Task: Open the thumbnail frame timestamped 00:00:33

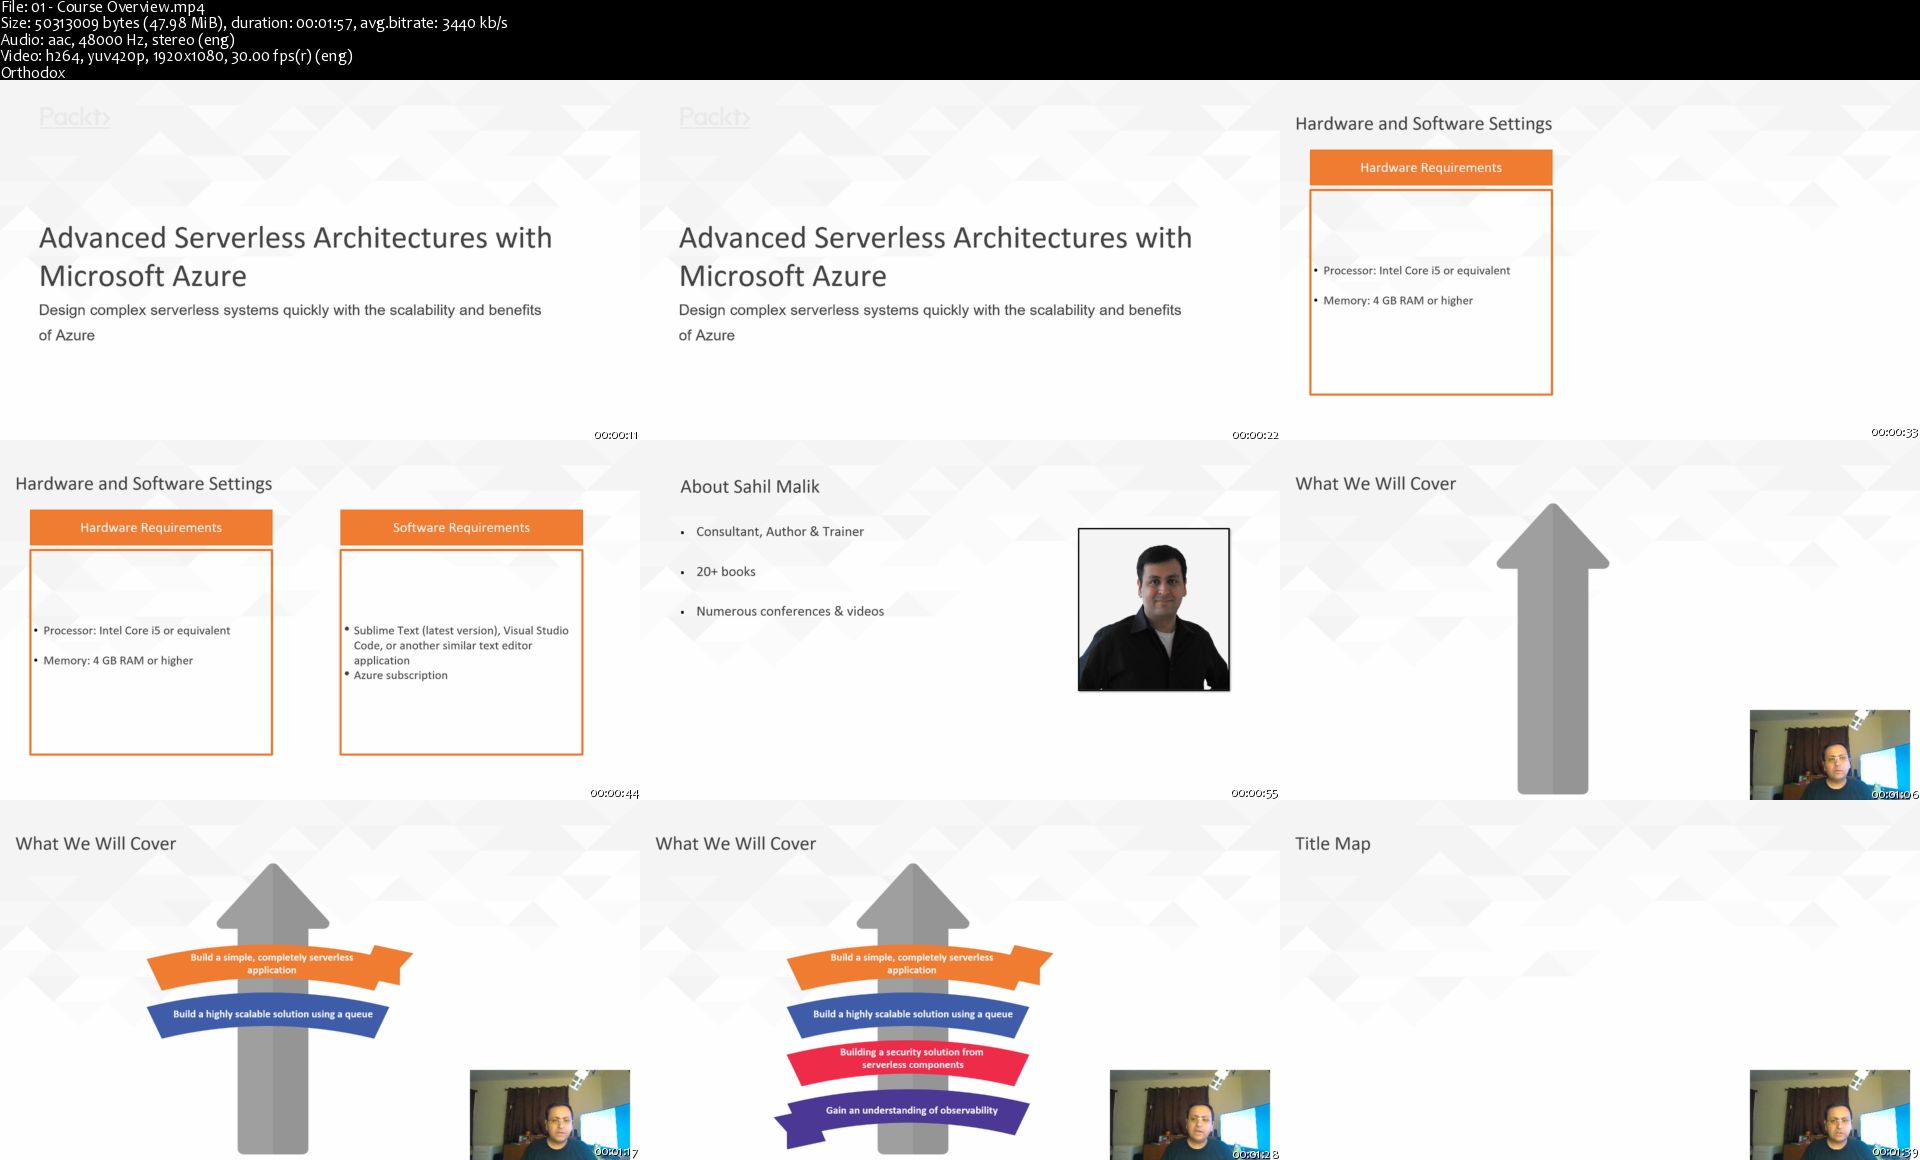Action: tap(1600, 260)
